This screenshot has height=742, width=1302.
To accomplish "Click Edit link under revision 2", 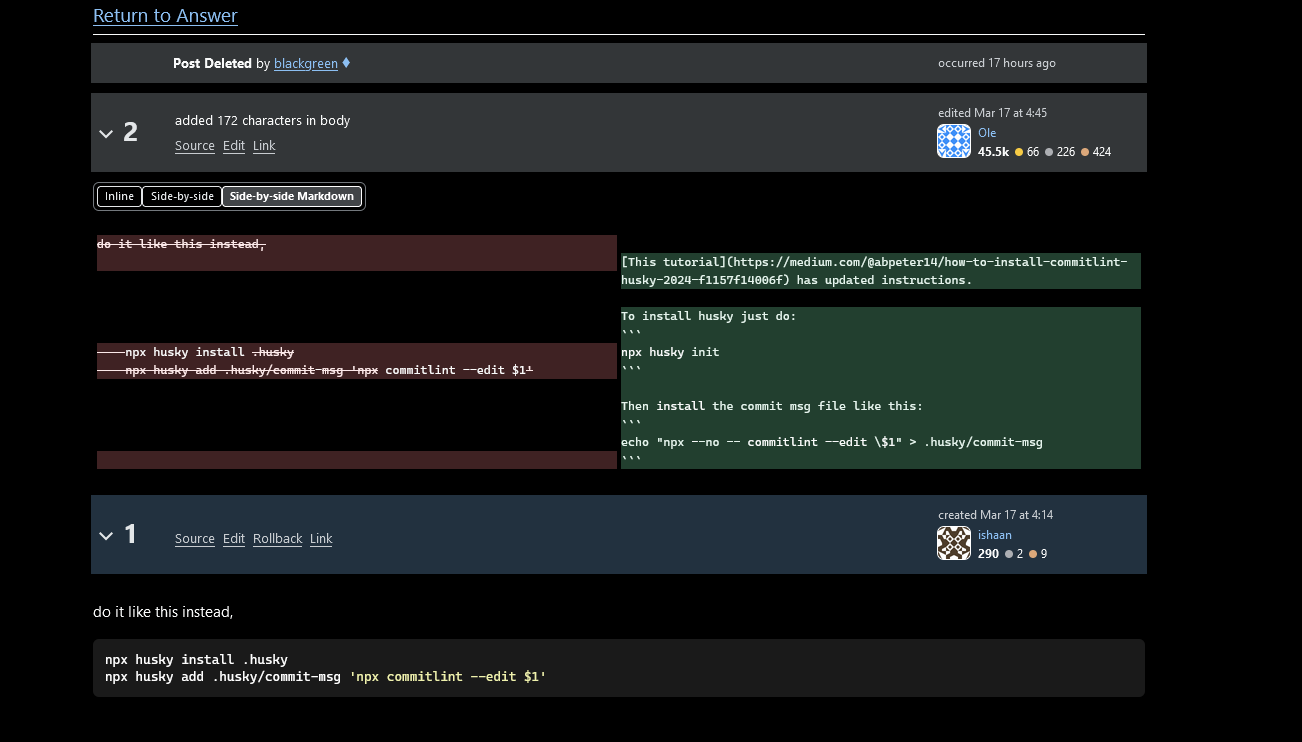I will point(234,146).
